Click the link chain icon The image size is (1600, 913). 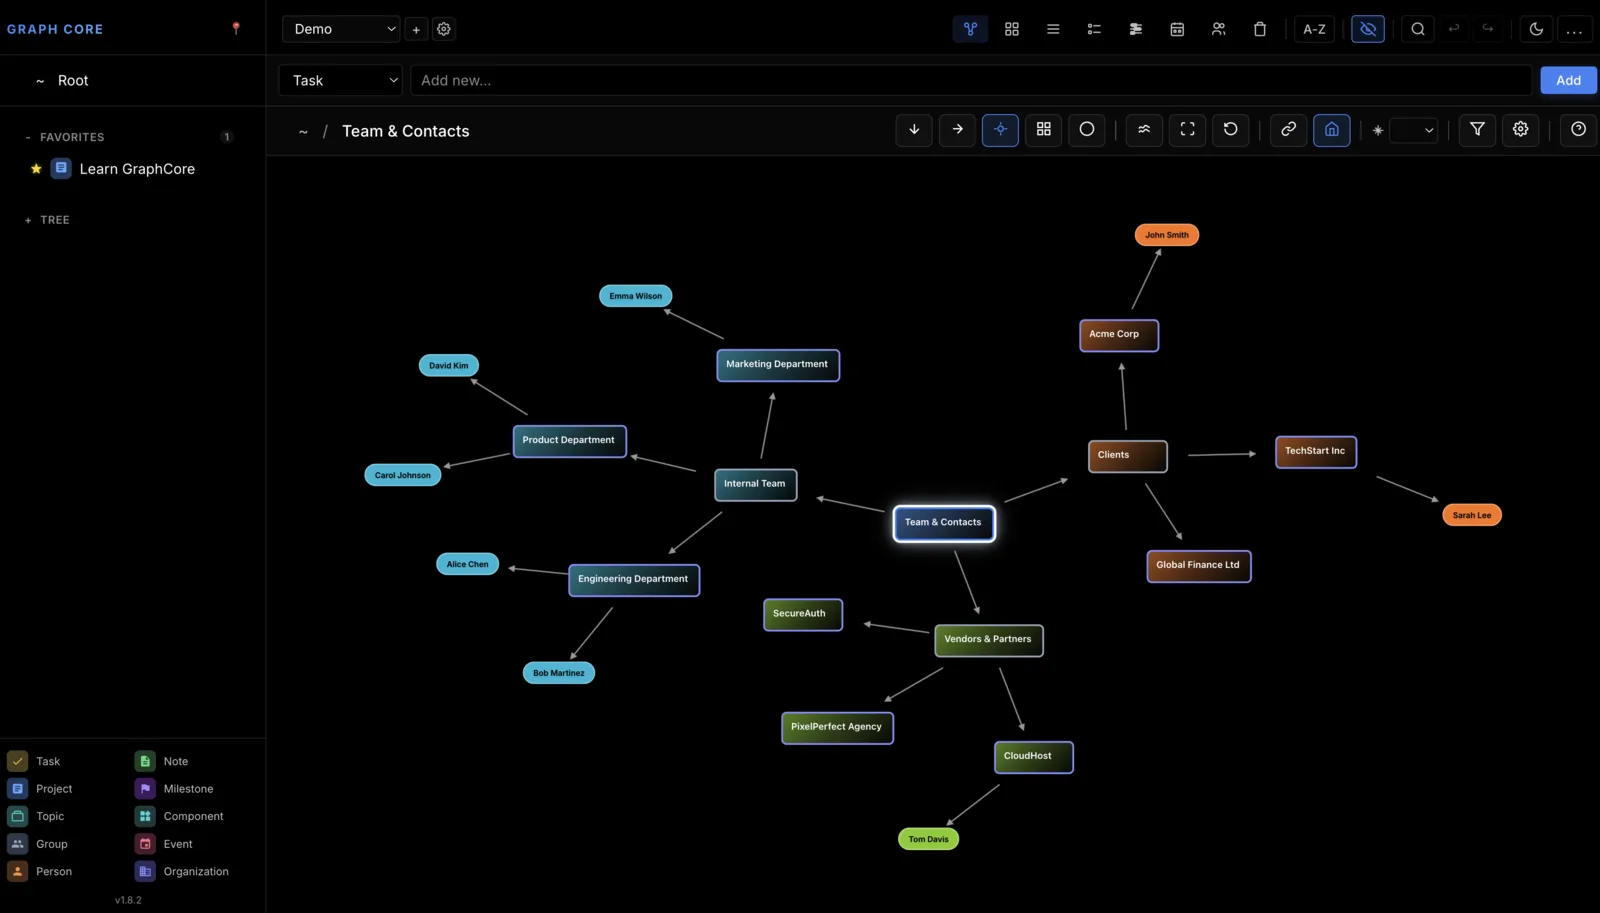[x=1288, y=129]
